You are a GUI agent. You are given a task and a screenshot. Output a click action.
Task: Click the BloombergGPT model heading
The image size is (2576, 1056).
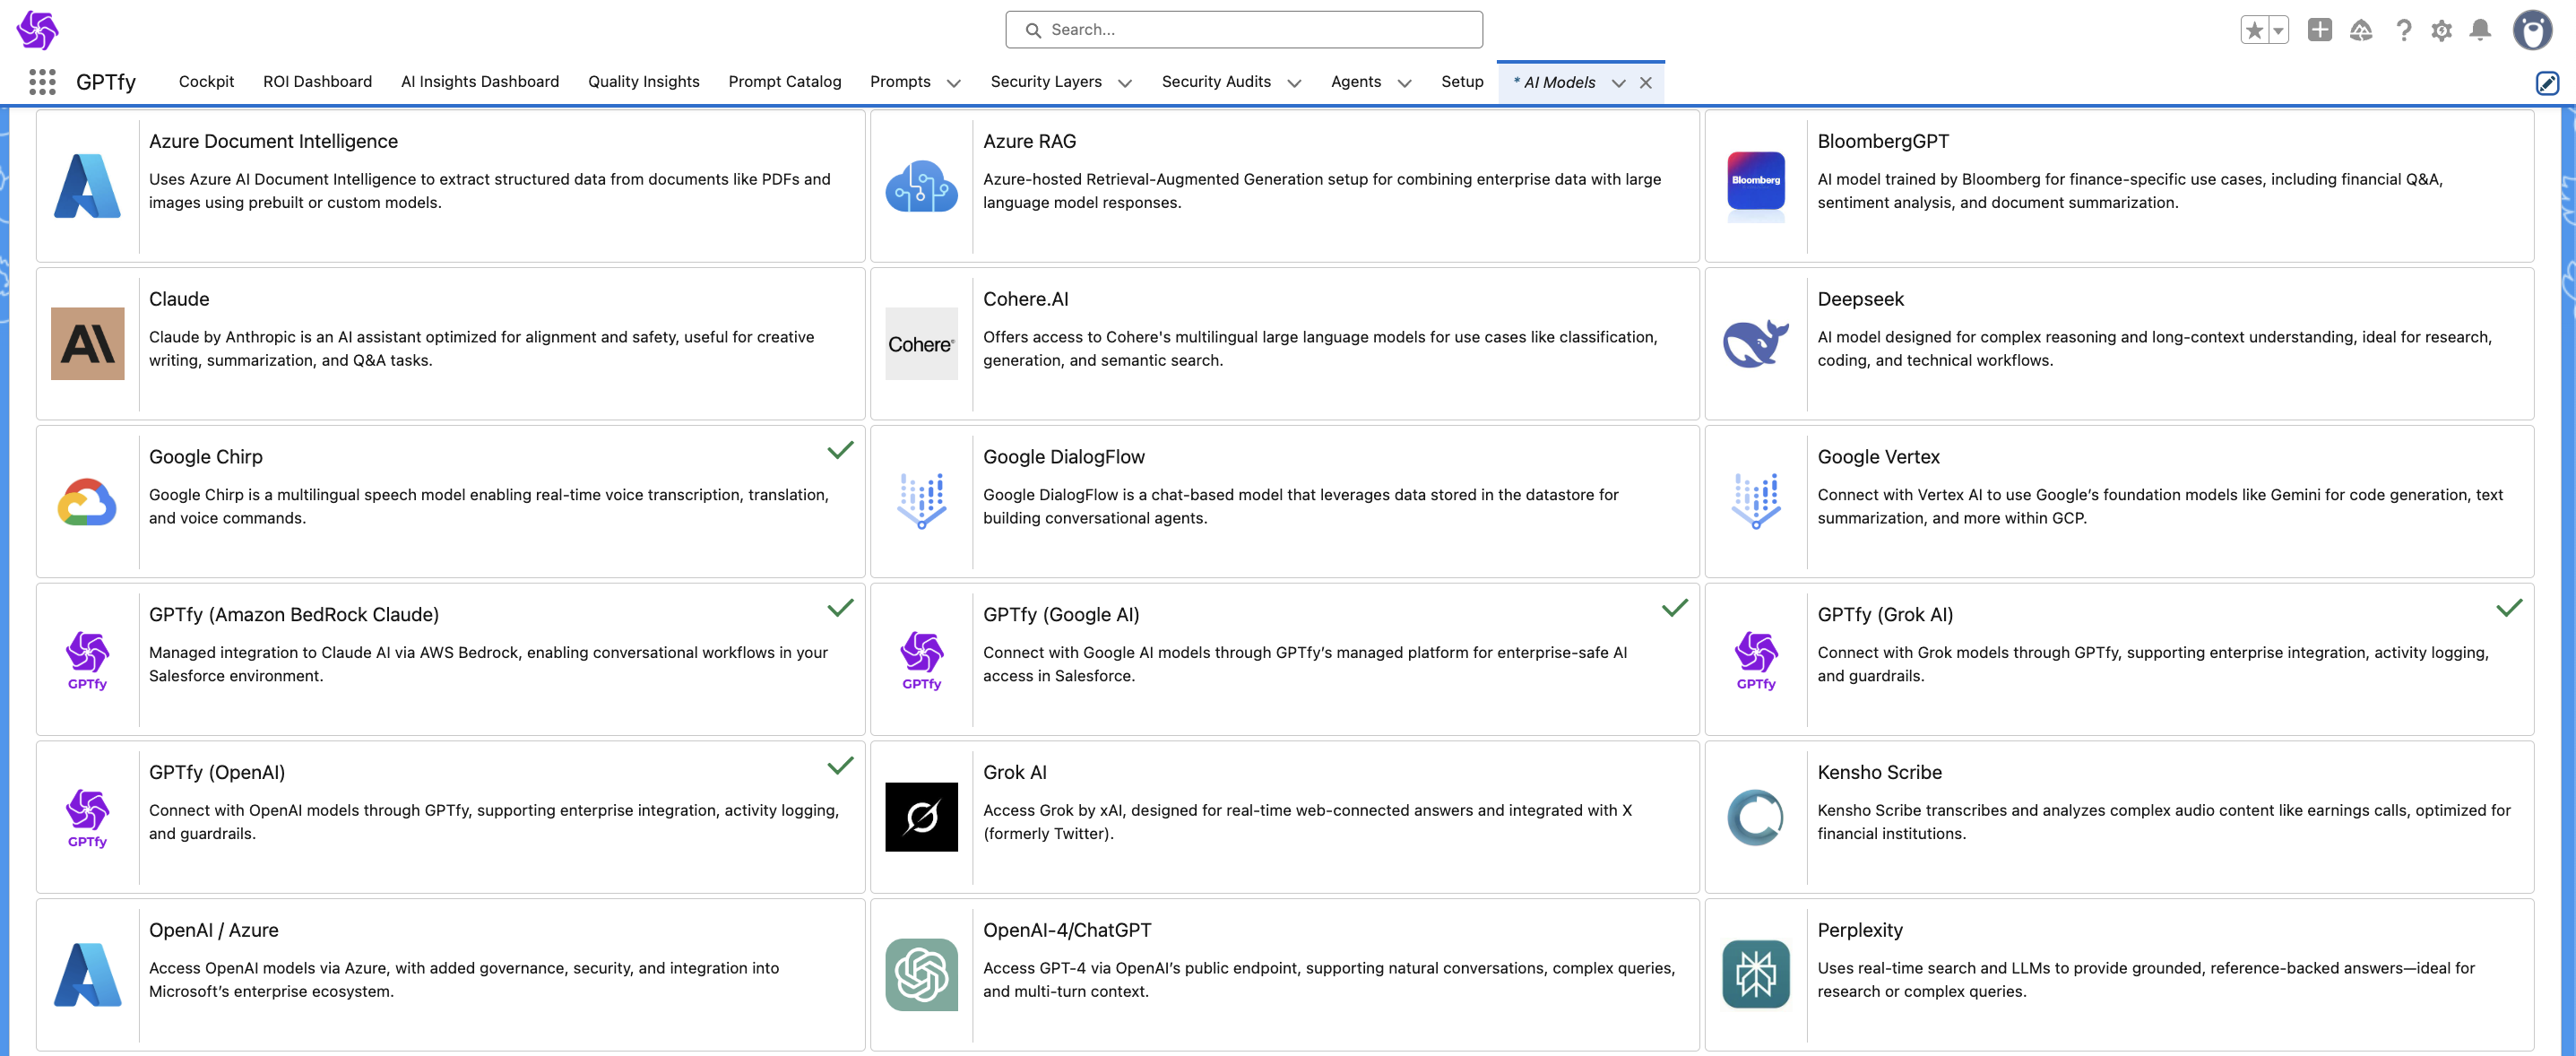click(x=1882, y=142)
